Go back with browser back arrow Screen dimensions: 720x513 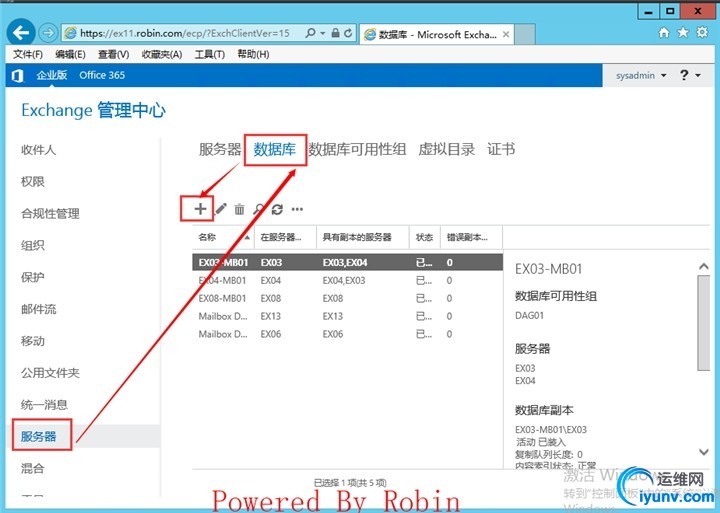[21, 33]
